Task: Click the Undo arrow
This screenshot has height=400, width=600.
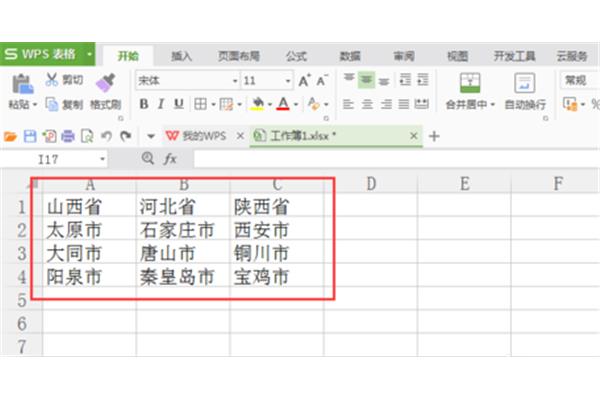Action: (106, 136)
